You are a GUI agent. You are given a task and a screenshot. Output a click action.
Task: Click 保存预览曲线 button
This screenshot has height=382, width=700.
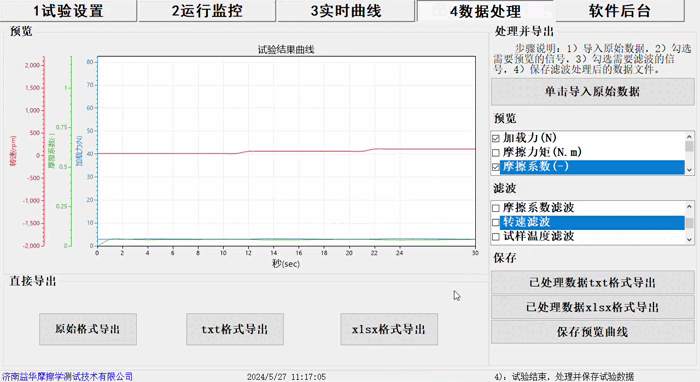[x=592, y=332]
